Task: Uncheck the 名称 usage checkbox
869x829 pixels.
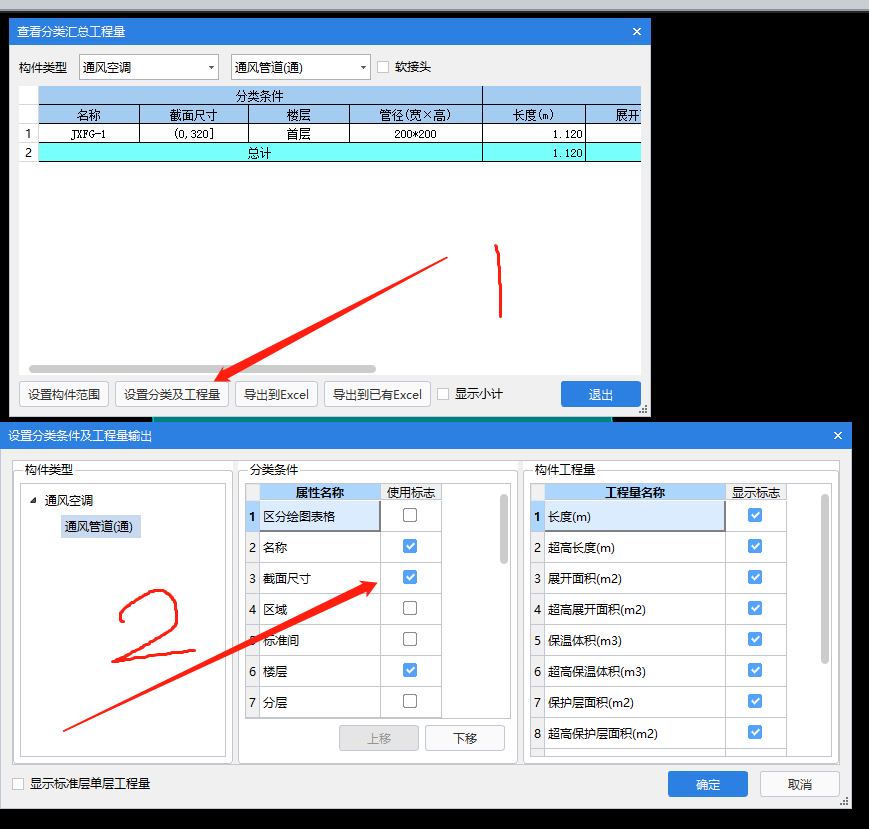Action: point(410,546)
